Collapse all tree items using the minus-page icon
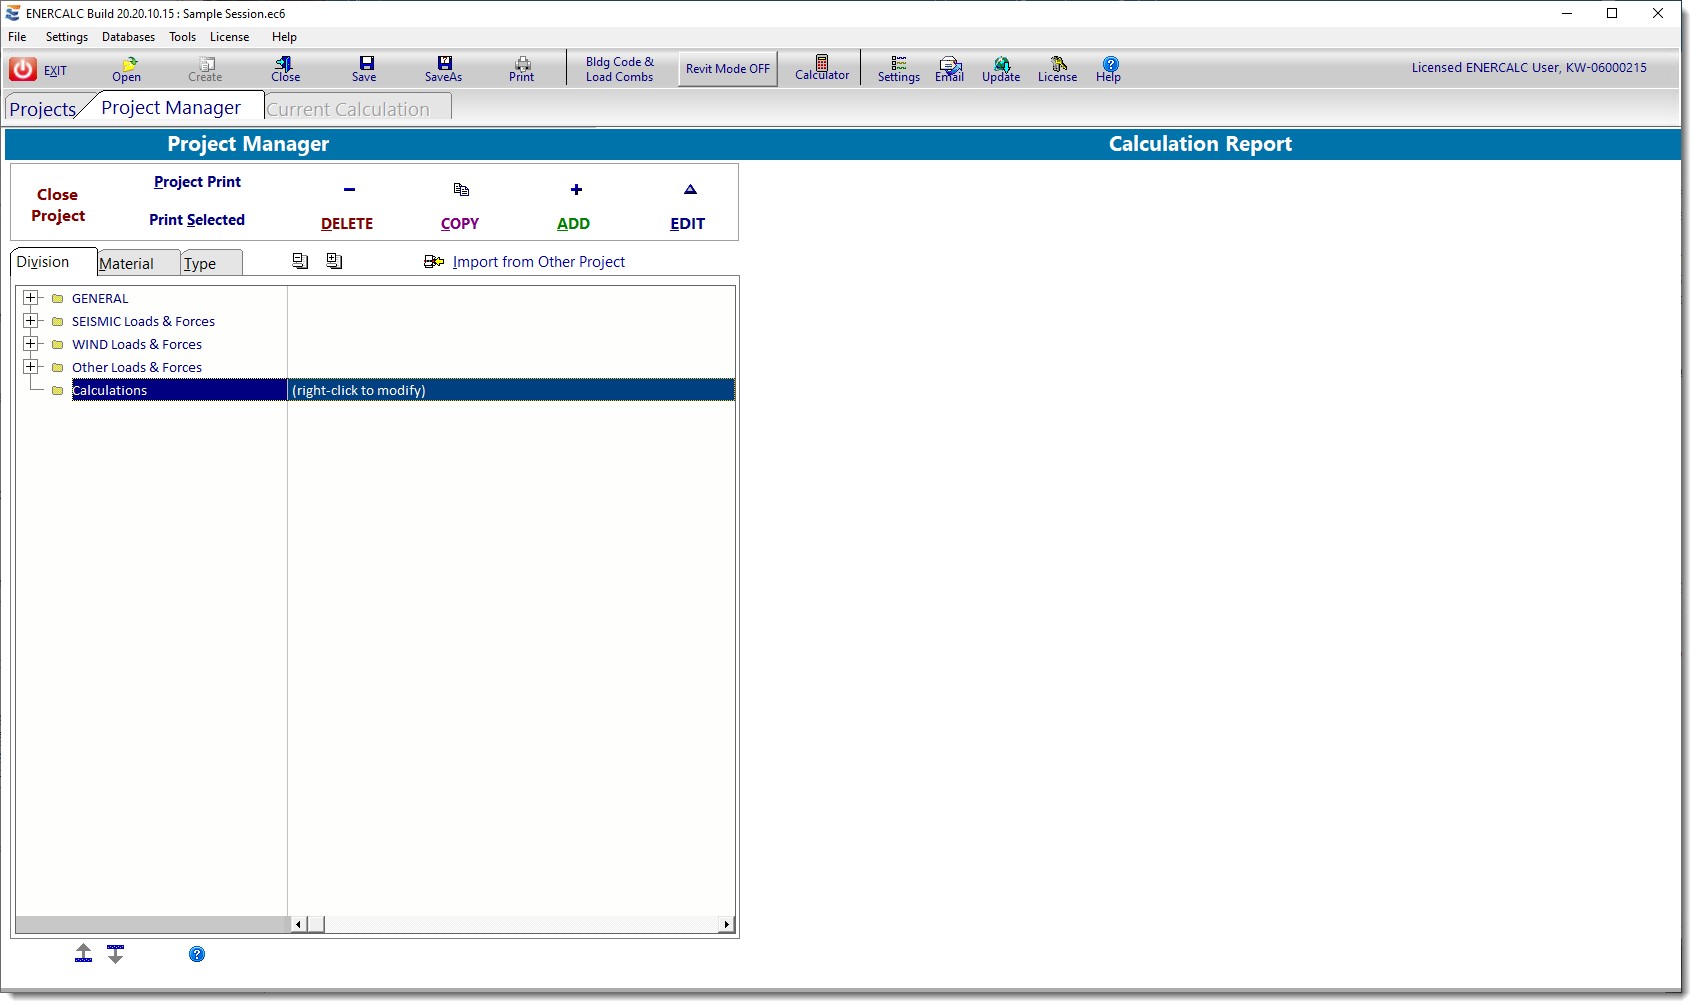The image size is (1697, 1008). coord(299,261)
